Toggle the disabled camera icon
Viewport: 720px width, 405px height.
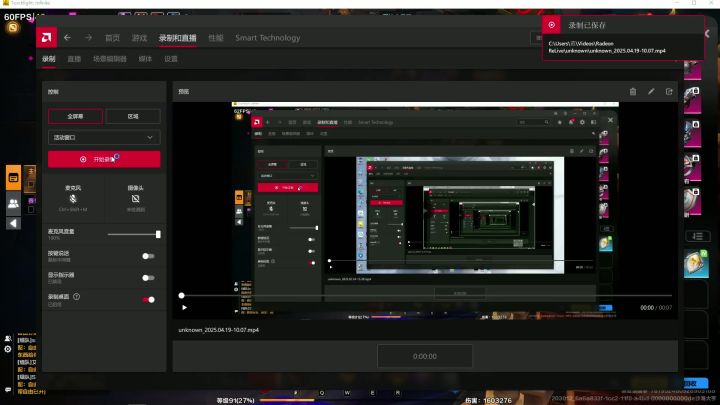(135, 199)
